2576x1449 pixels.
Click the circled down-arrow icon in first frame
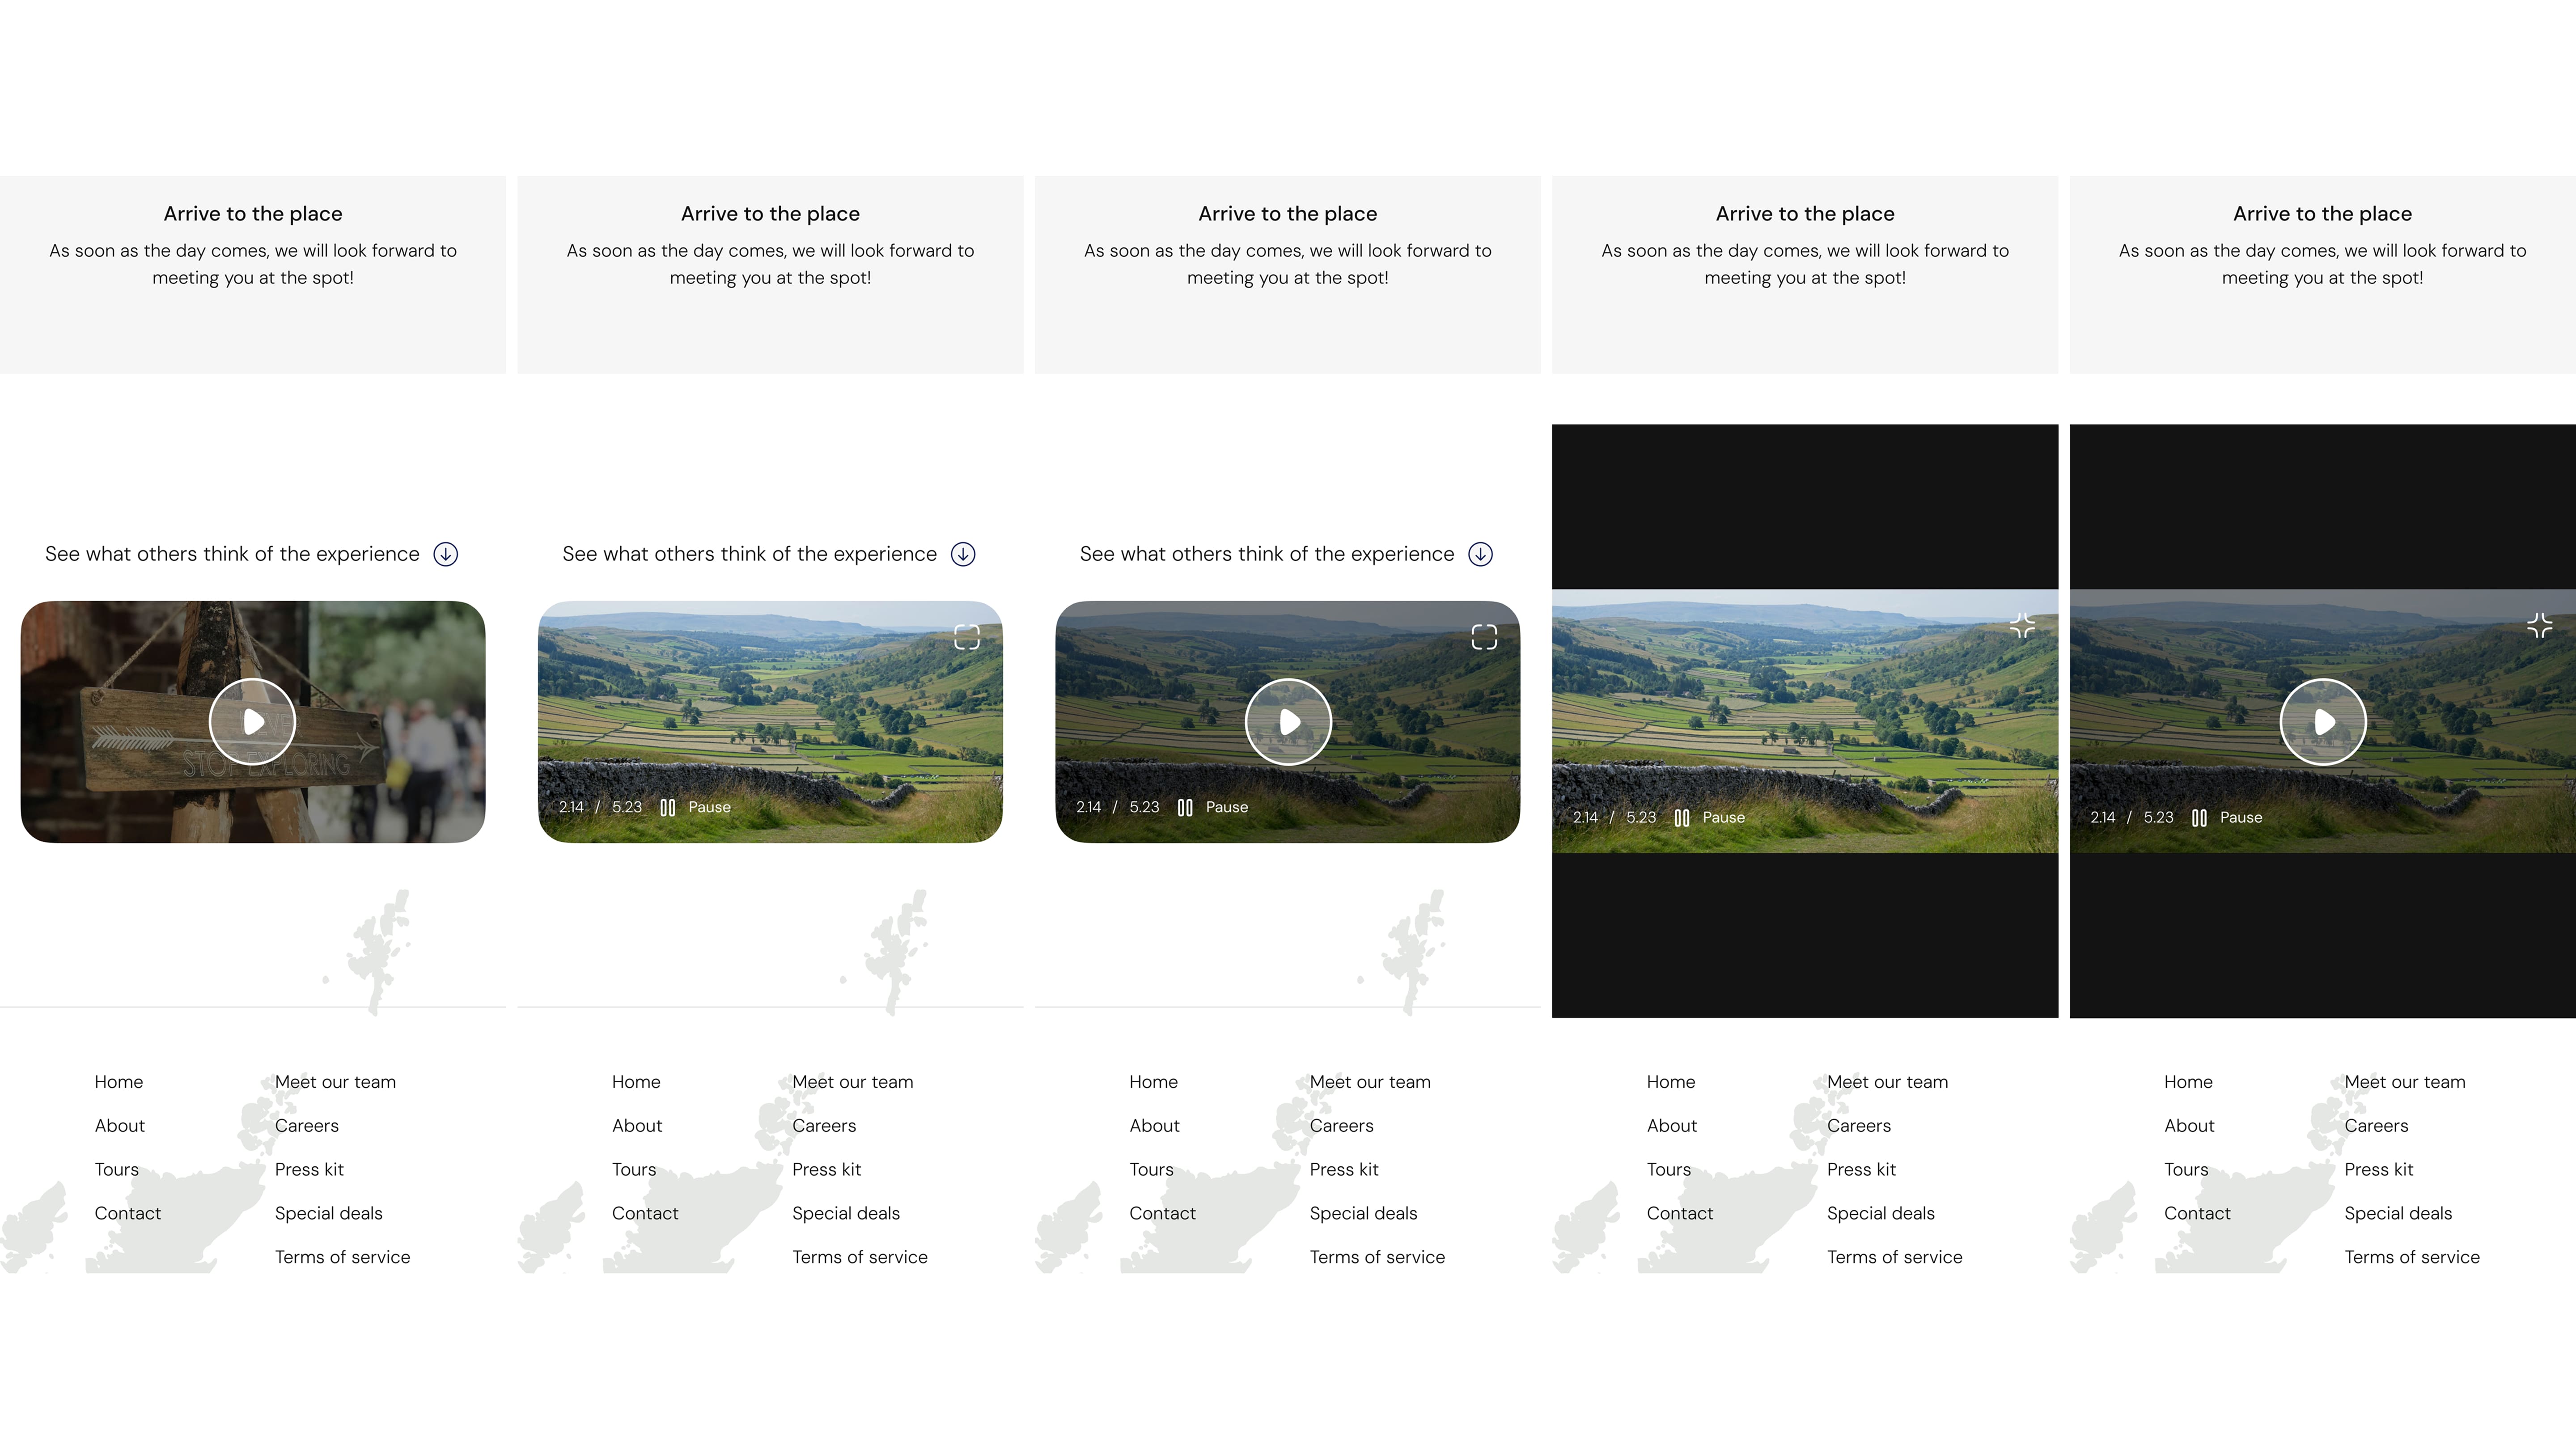[445, 554]
